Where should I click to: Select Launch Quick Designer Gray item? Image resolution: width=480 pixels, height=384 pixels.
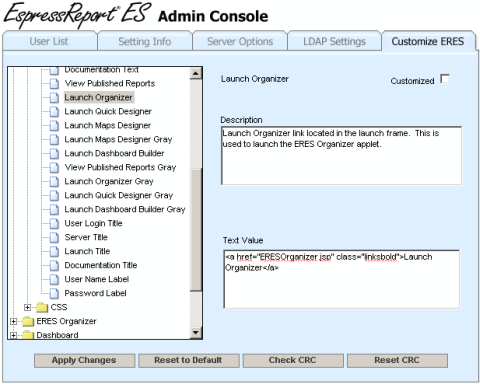coord(119,195)
